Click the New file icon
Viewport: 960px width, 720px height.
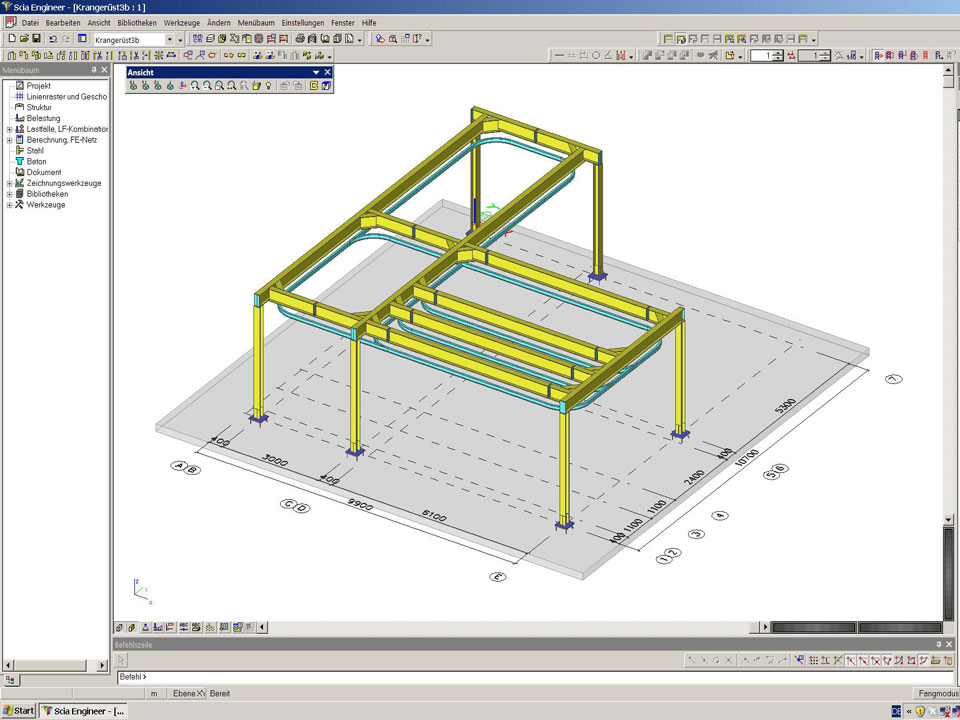coord(10,39)
